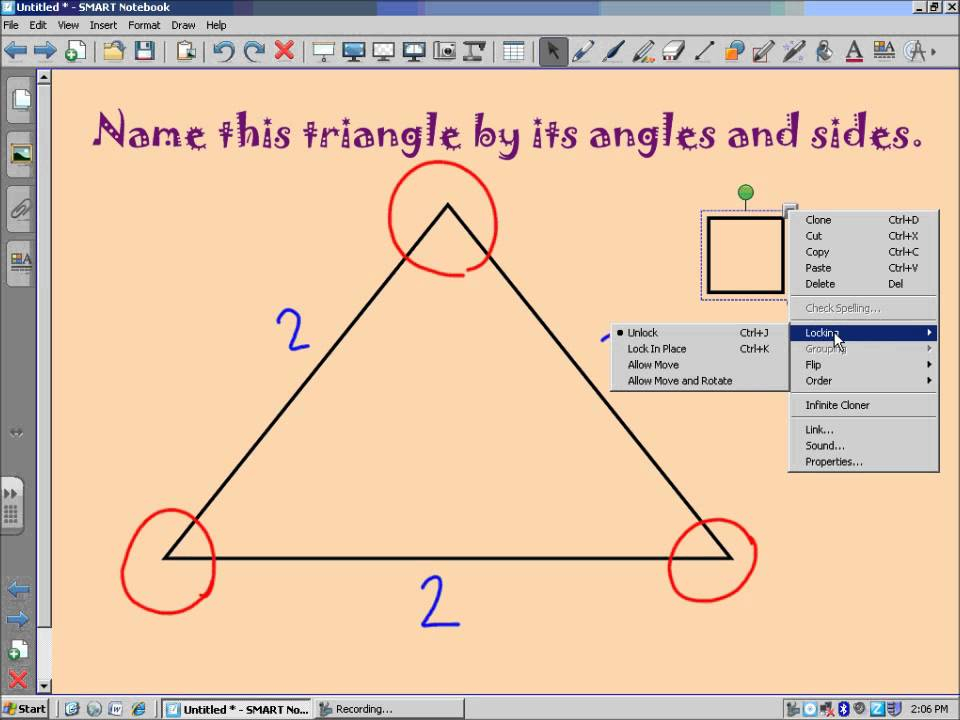Choose Lock In Place option

[x=699, y=348]
